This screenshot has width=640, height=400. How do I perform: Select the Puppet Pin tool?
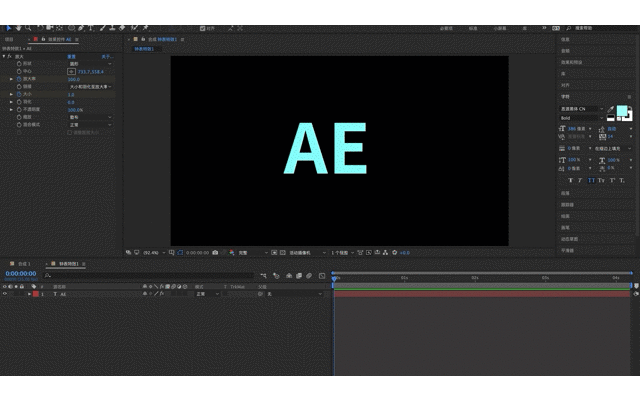click(145, 28)
